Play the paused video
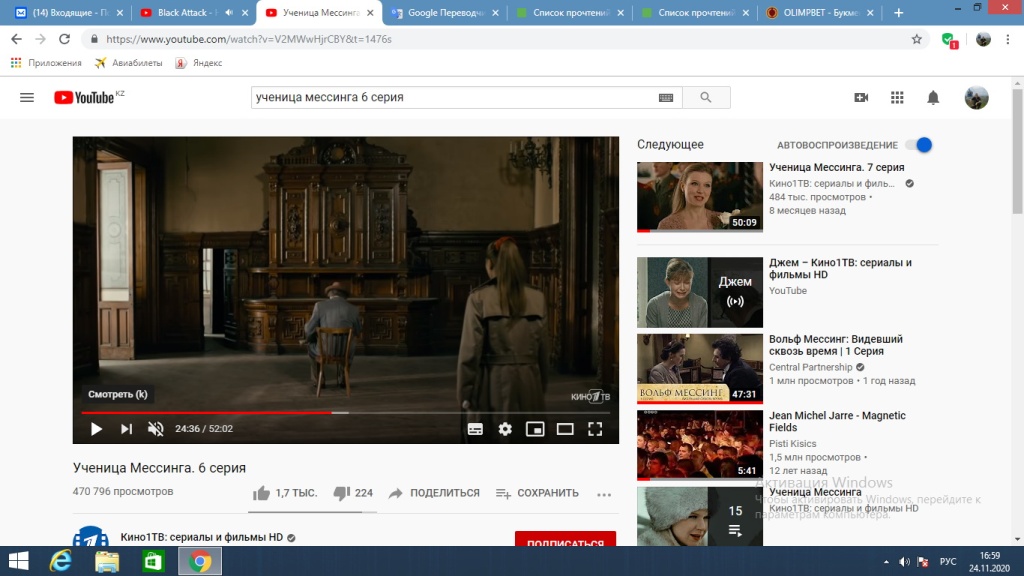Image resolution: width=1024 pixels, height=576 pixels. click(96, 428)
